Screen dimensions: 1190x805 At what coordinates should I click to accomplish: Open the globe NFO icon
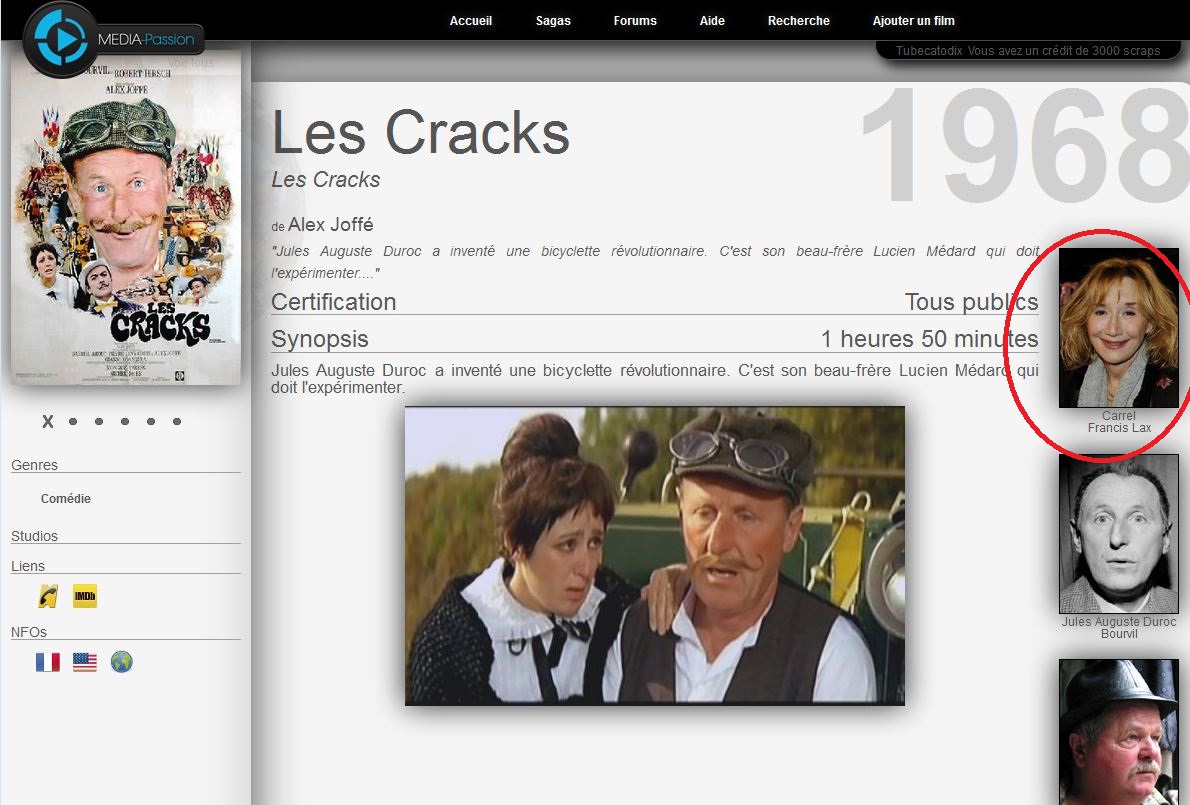tap(121, 662)
